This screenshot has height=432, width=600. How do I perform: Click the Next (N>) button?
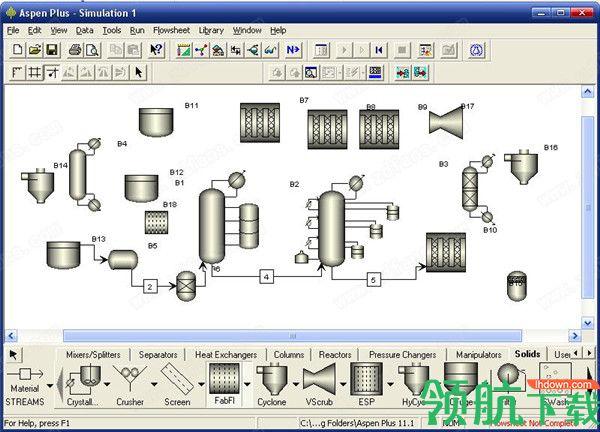pyautogui.click(x=293, y=50)
